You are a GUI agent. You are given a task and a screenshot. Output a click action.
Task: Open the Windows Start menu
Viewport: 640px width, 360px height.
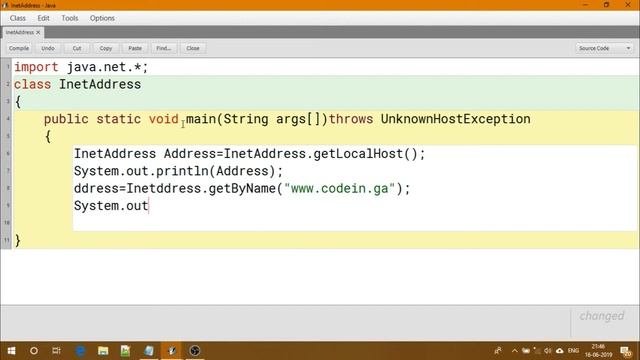(x=11, y=351)
